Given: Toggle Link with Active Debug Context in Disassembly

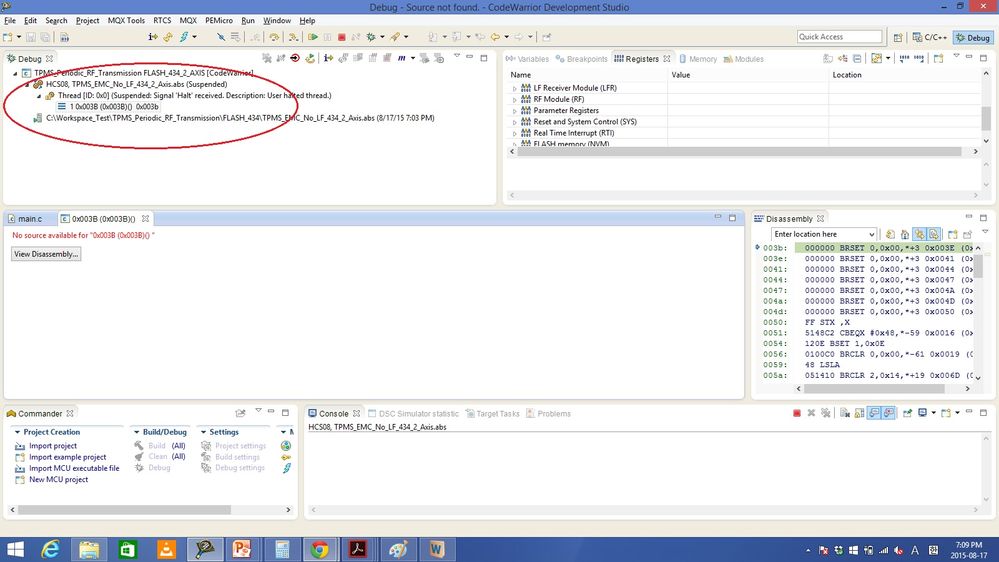Looking at the screenshot, I should (x=919, y=234).
